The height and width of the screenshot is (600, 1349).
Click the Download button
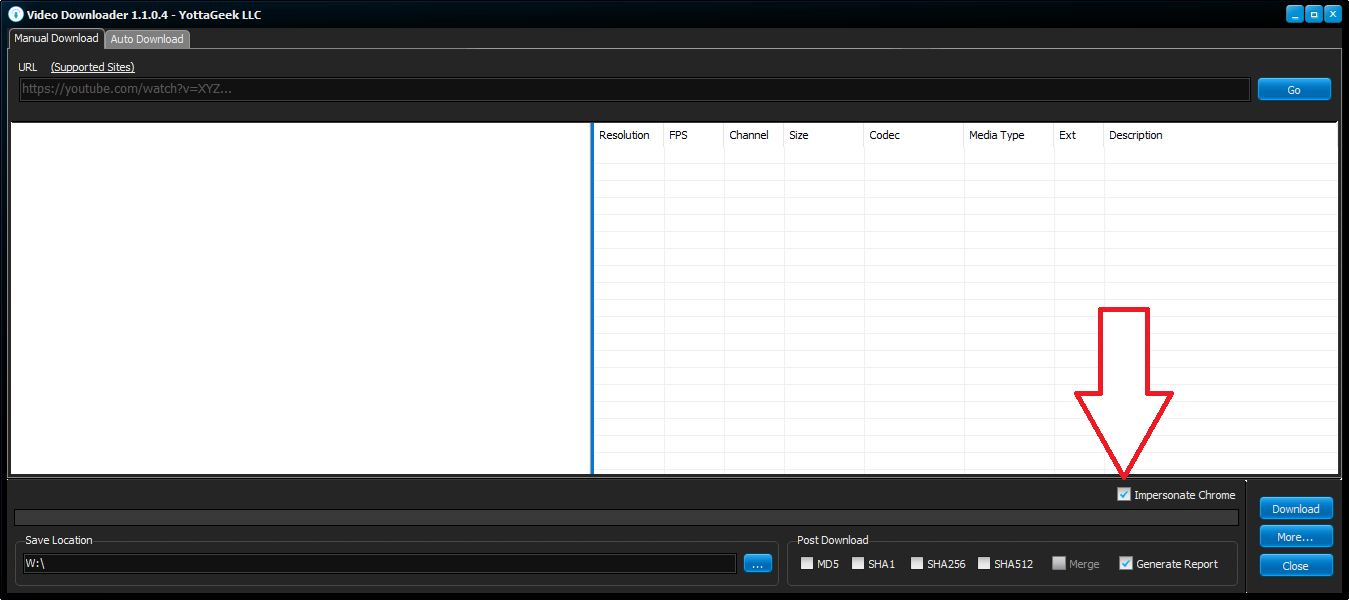click(1296, 509)
